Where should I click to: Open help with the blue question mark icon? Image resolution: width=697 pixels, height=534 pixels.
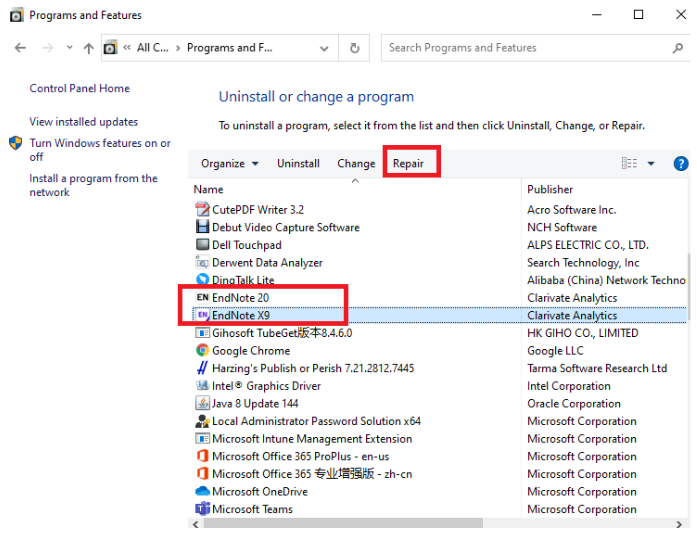[x=681, y=164]
